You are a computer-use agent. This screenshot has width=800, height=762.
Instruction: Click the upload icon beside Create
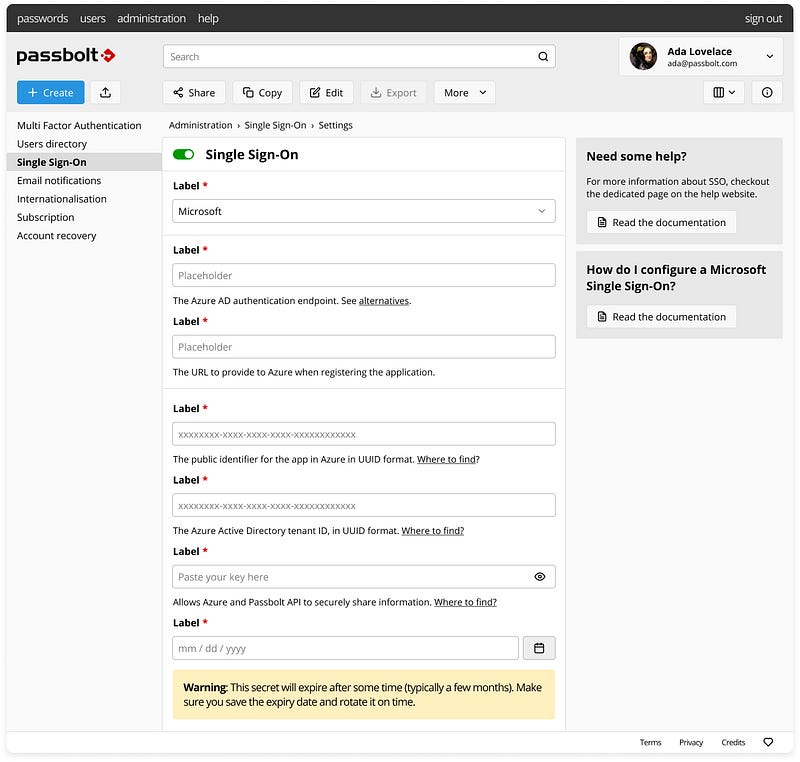tap(103, 92)
